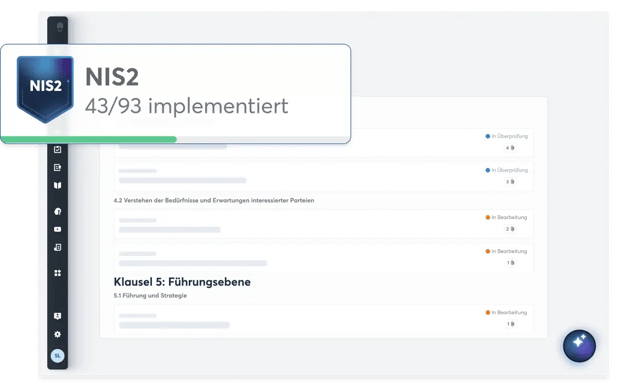Launch the sparkle AI assistant button
620x390 pixels.
pyautogui.click(x=579, y=346)
